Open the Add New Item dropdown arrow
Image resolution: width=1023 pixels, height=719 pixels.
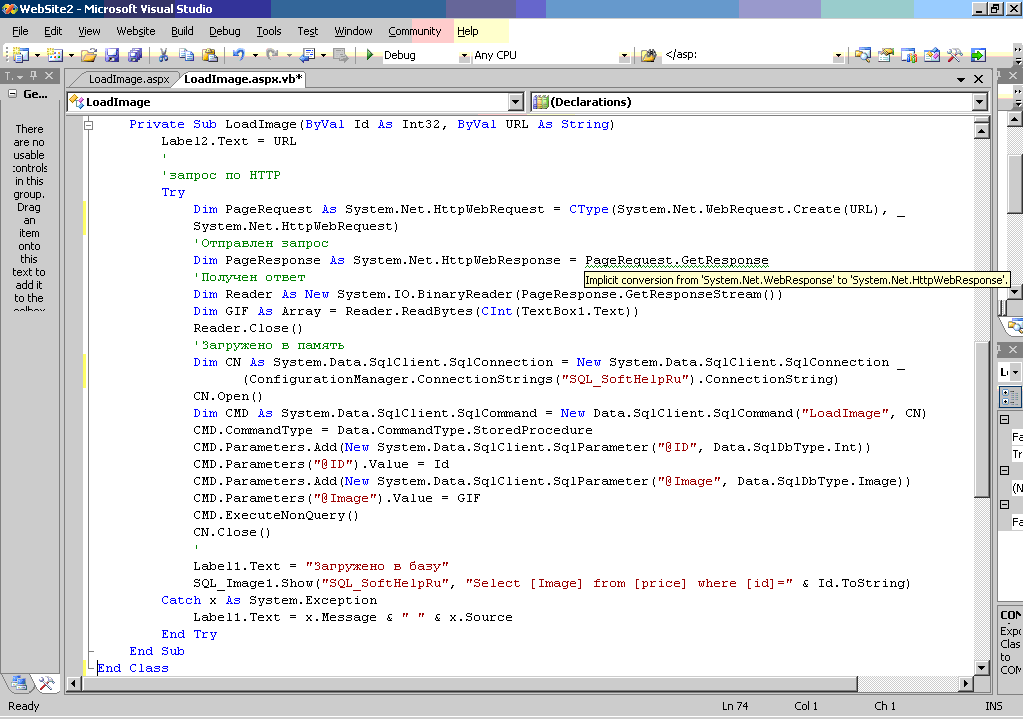click(71, 55)
